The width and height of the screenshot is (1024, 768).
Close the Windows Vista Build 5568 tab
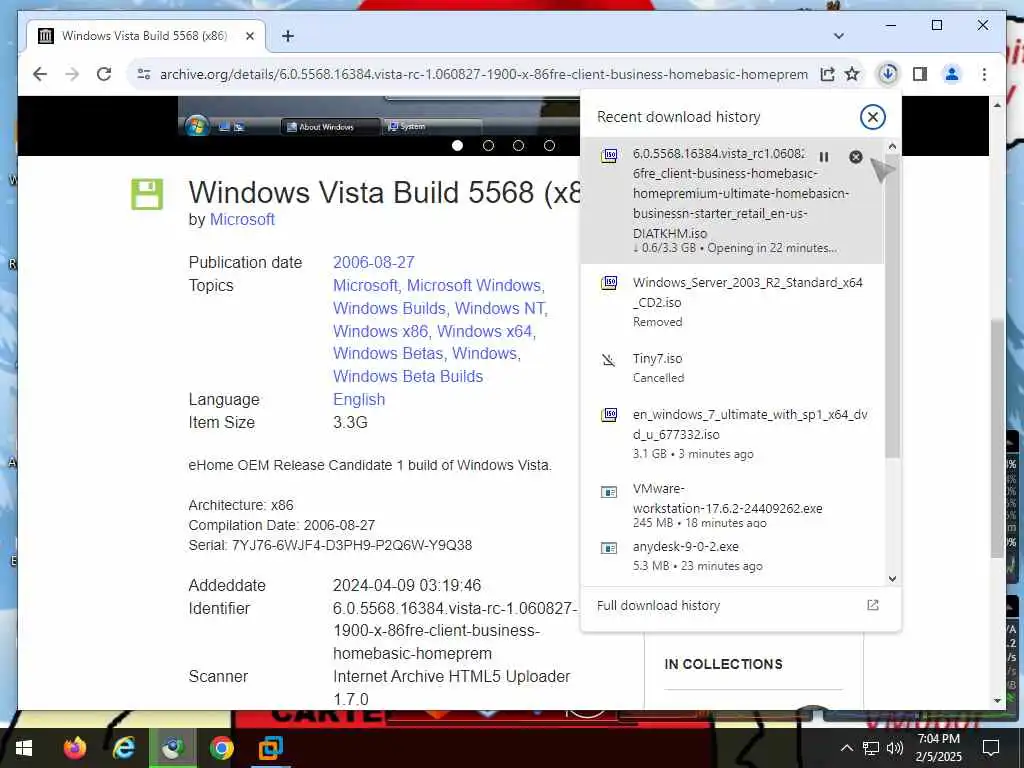(249, 36)
